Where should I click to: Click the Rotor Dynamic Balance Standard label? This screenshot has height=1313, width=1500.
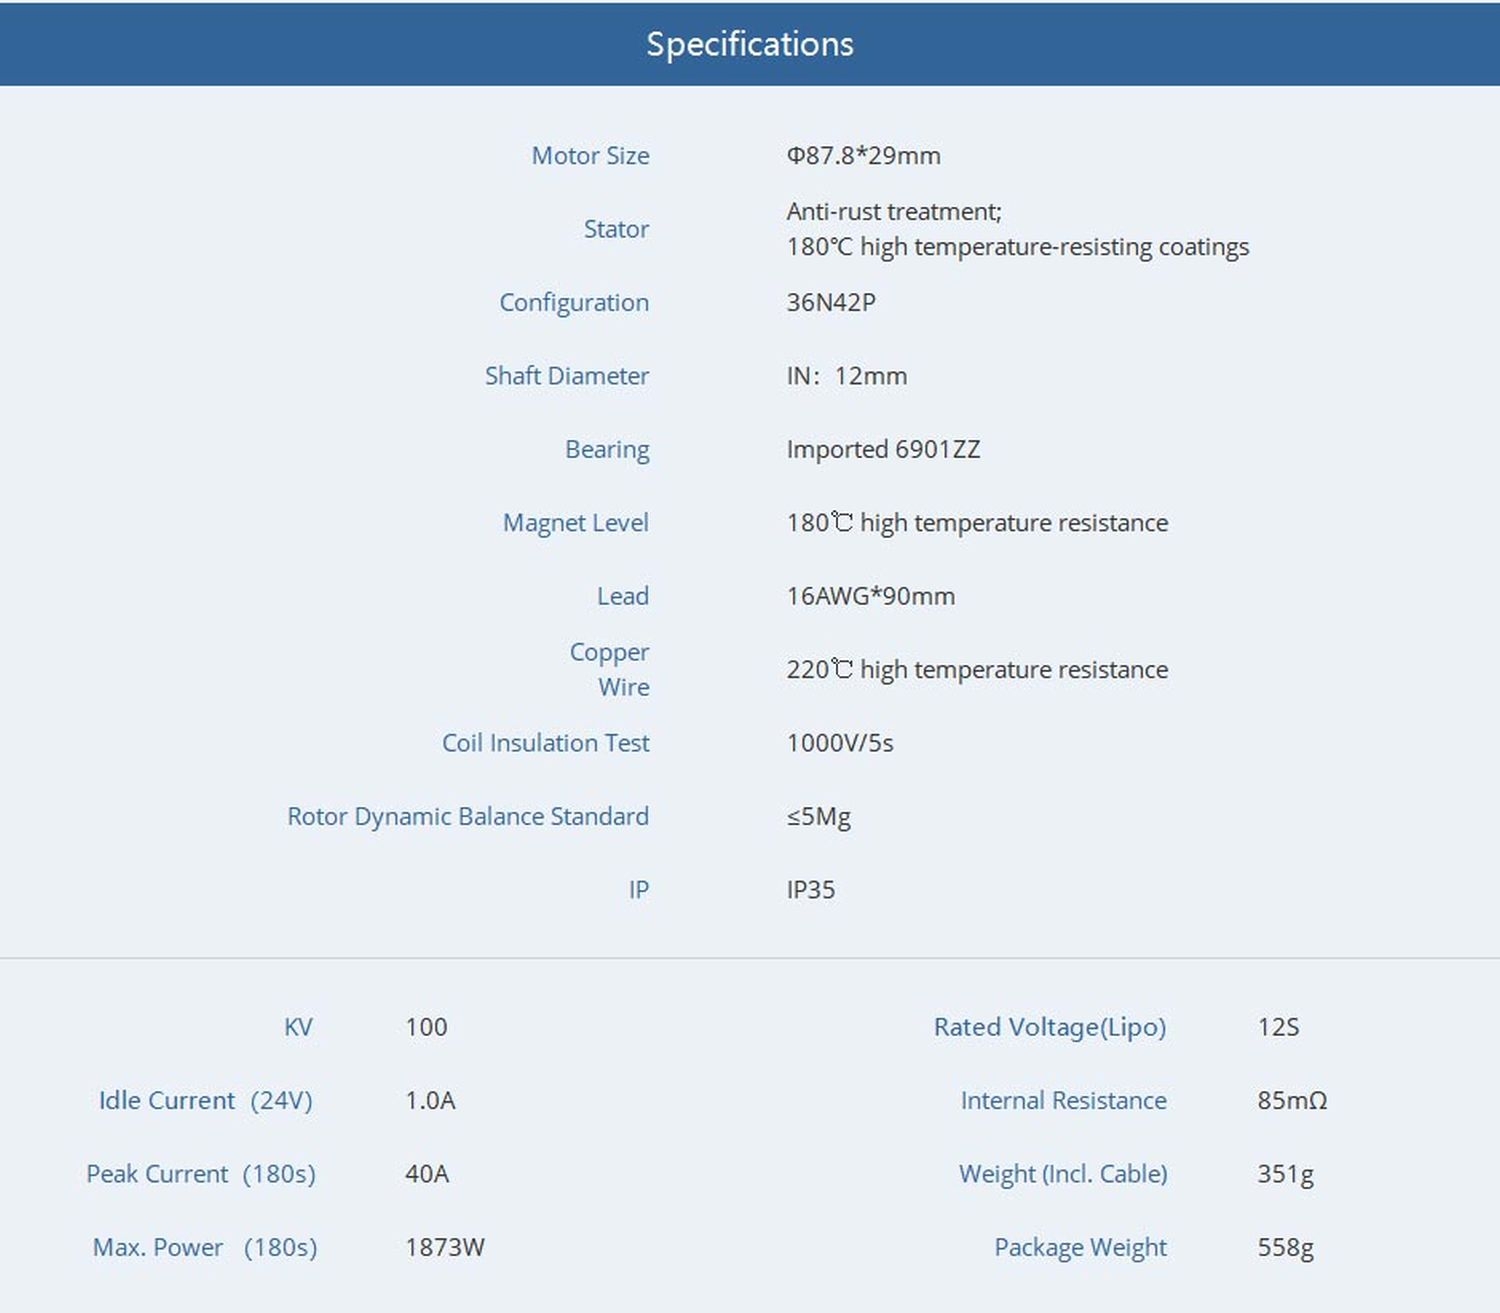tap(467, 816)
